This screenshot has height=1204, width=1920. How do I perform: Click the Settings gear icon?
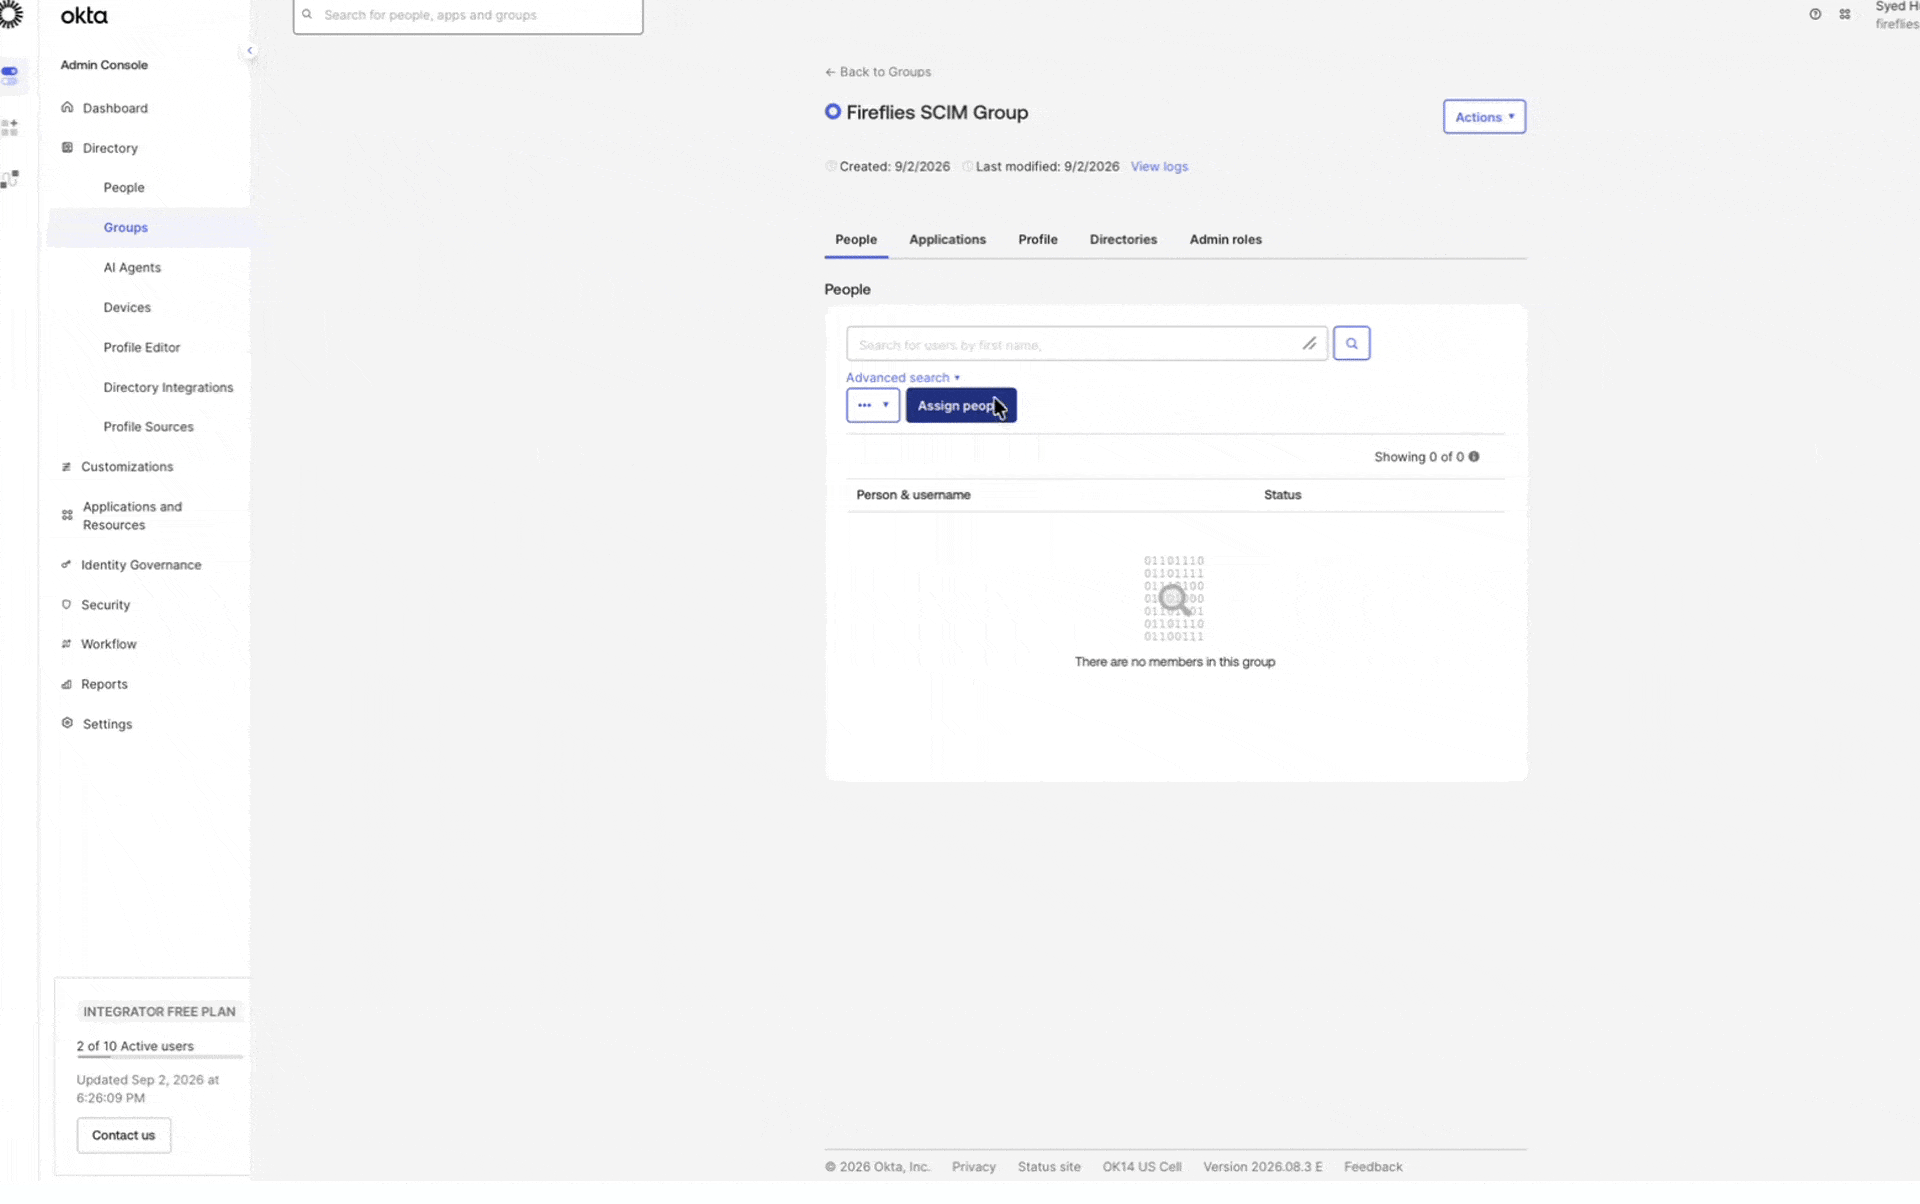tap(67, 723)
